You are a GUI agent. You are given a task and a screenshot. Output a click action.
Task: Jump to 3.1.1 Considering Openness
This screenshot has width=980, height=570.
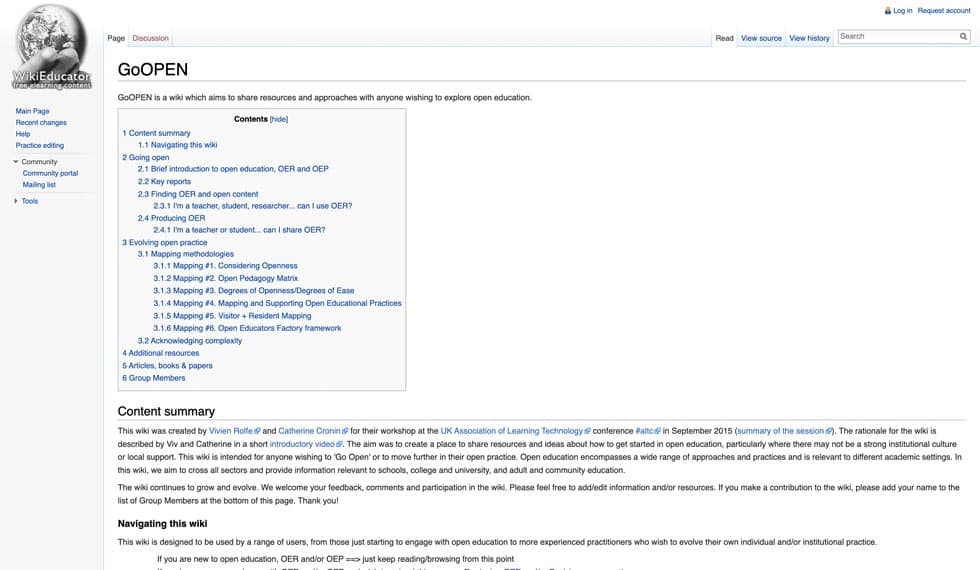tap(226, 266)
